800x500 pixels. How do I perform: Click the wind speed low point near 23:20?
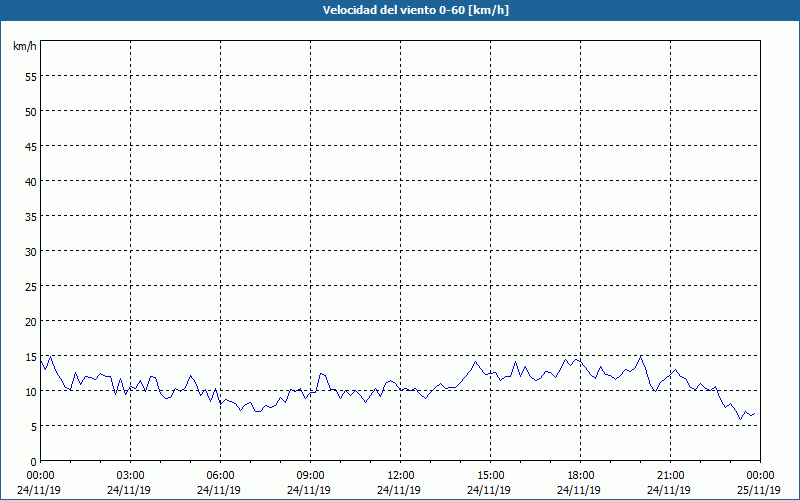pyautogui.click(x=741, y=419)
